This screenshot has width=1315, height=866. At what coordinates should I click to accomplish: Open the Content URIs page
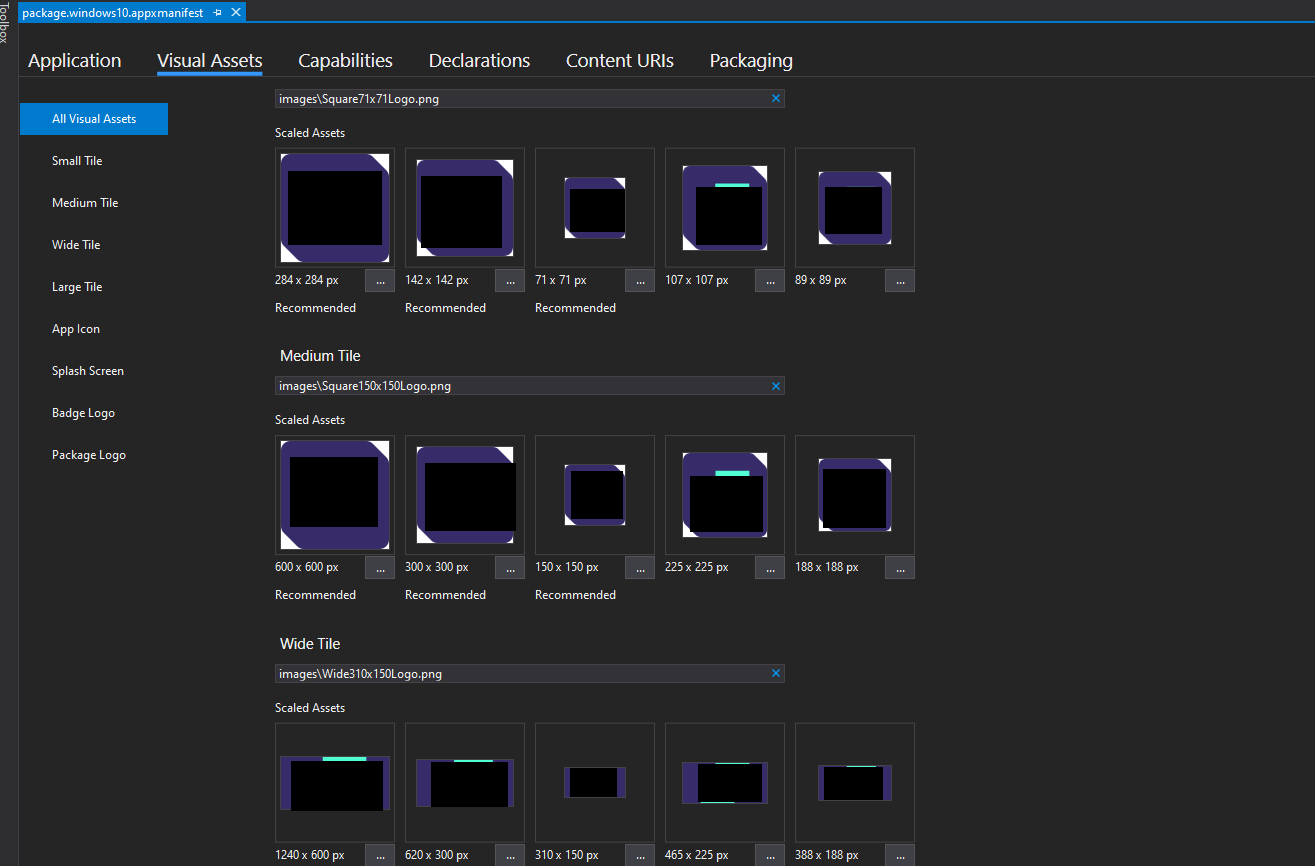point(620,60)
